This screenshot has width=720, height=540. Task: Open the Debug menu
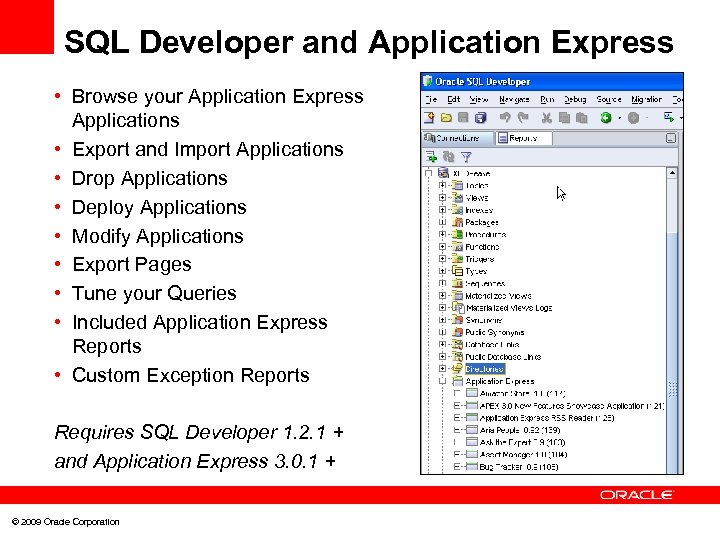pyautogui.click(x=575, y=99)
